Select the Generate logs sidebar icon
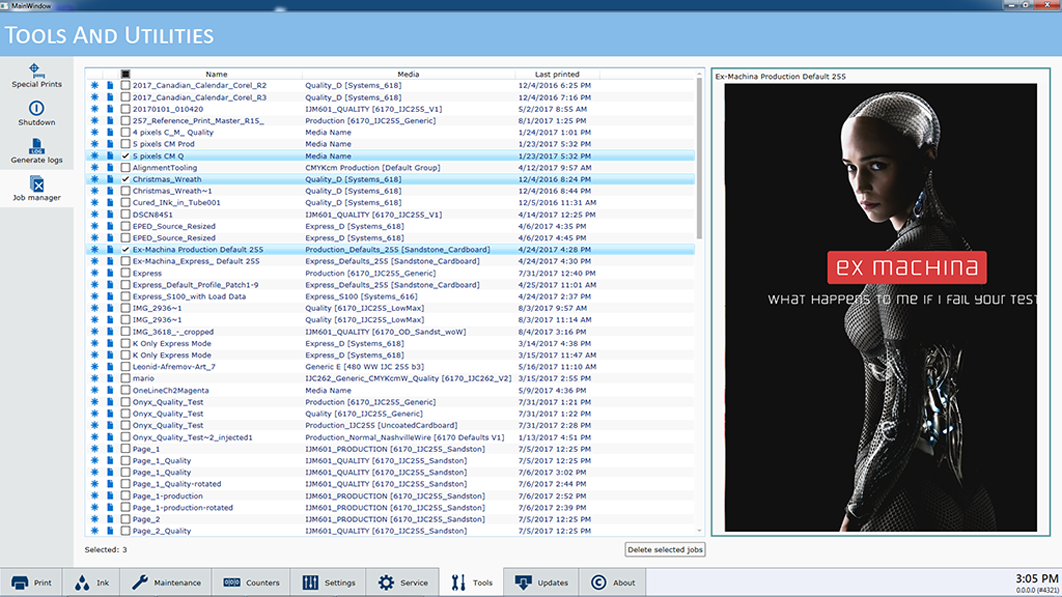Screen dimensions: 1062x597 pyautogui.click(x=37, y=146)
